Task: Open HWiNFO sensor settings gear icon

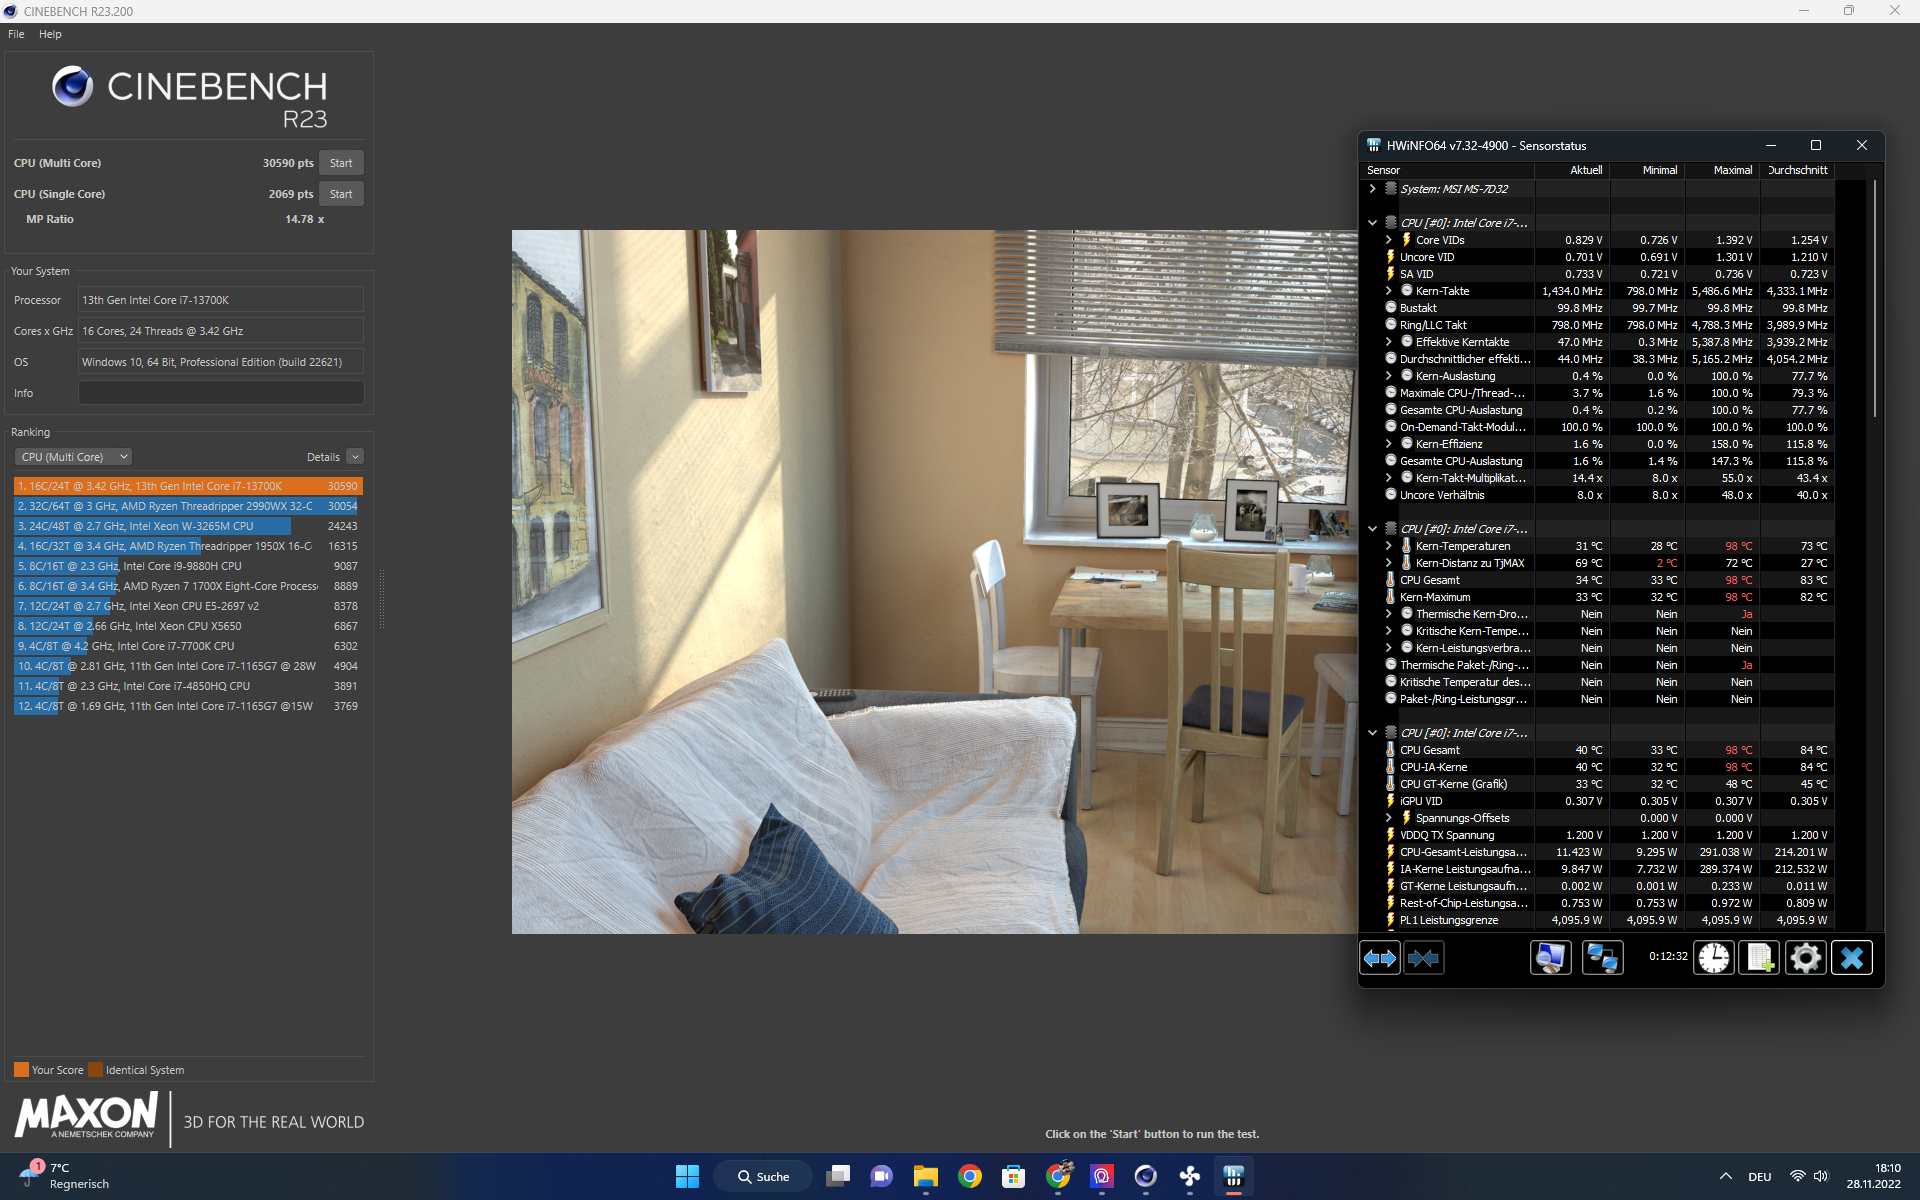Action: click(x=1805, y=958)
